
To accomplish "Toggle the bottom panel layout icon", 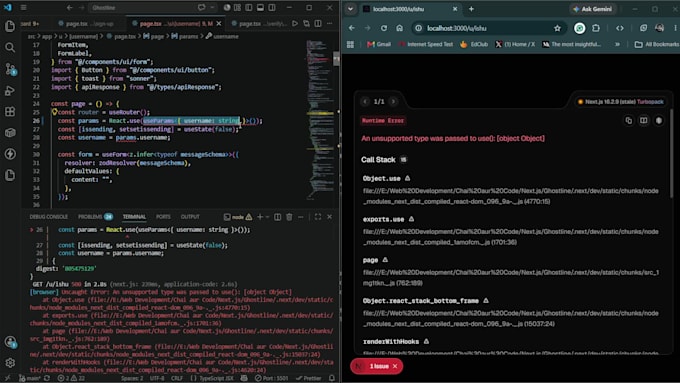I will [x=260, y=7].
